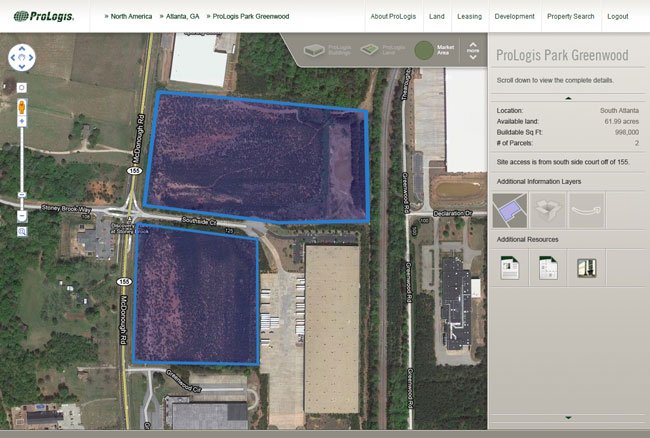
Task: Open the Property Search menu
Action: (570, 17)
